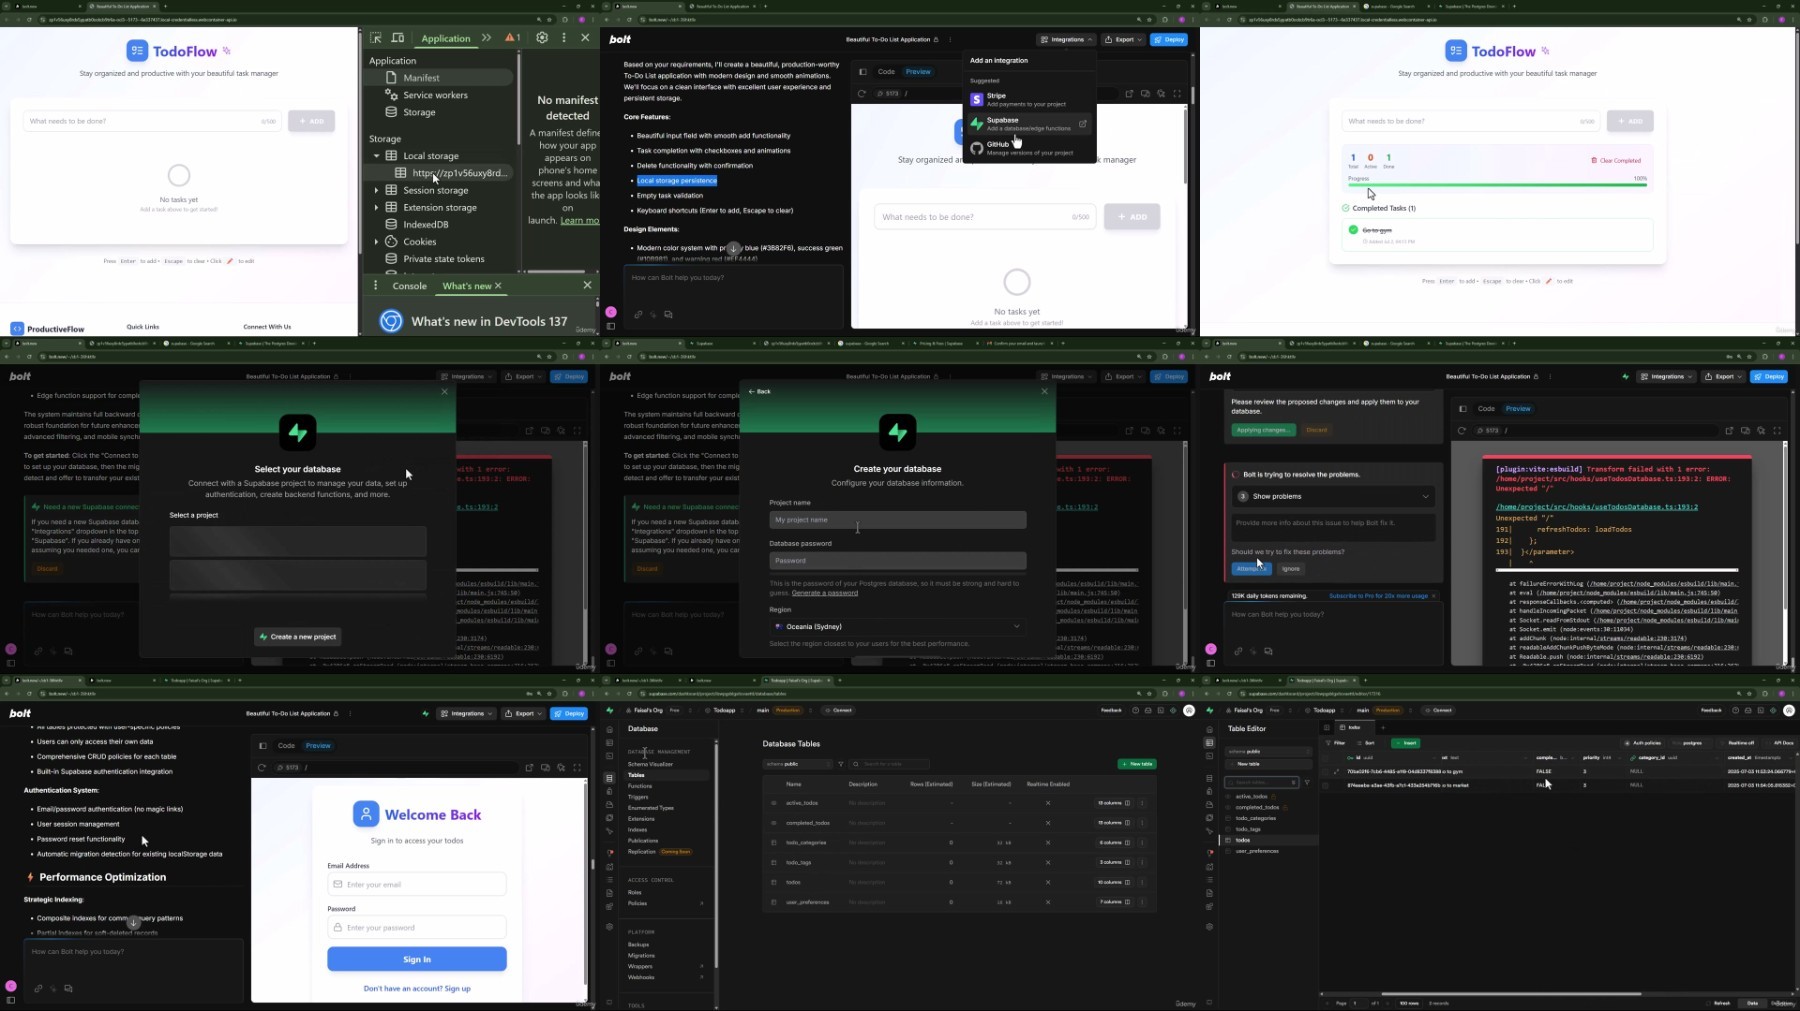Click Ignore beside Attempt fix
The height and width of the screenshot is (1011, 1800).
(1291, 569)
